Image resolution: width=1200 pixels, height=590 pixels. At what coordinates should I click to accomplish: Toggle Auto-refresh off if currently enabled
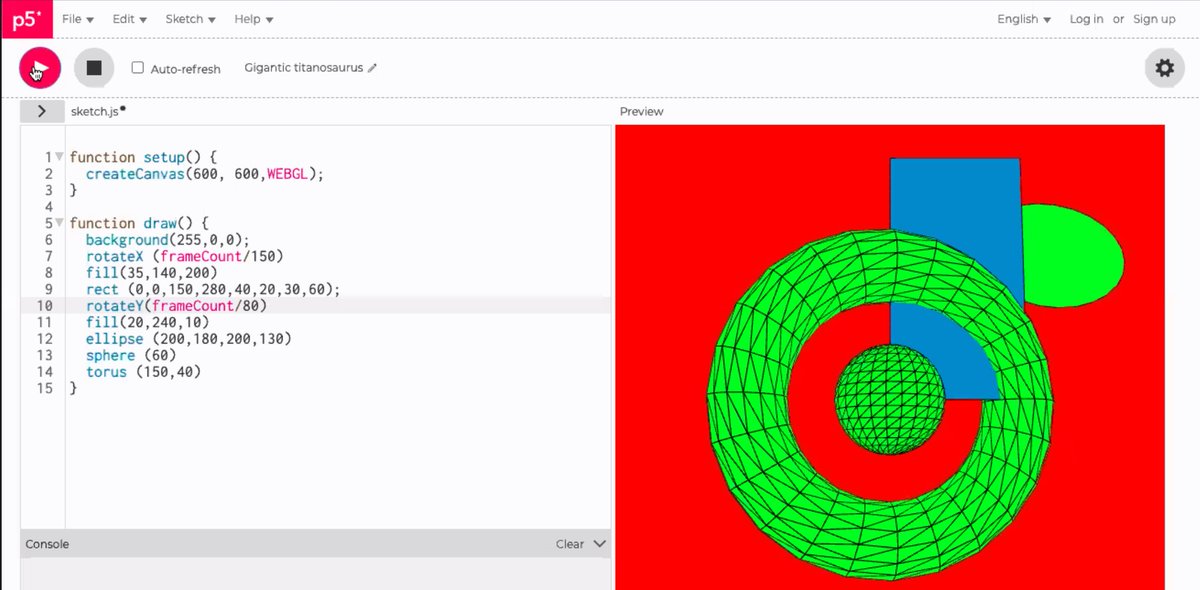click(137, 67)
